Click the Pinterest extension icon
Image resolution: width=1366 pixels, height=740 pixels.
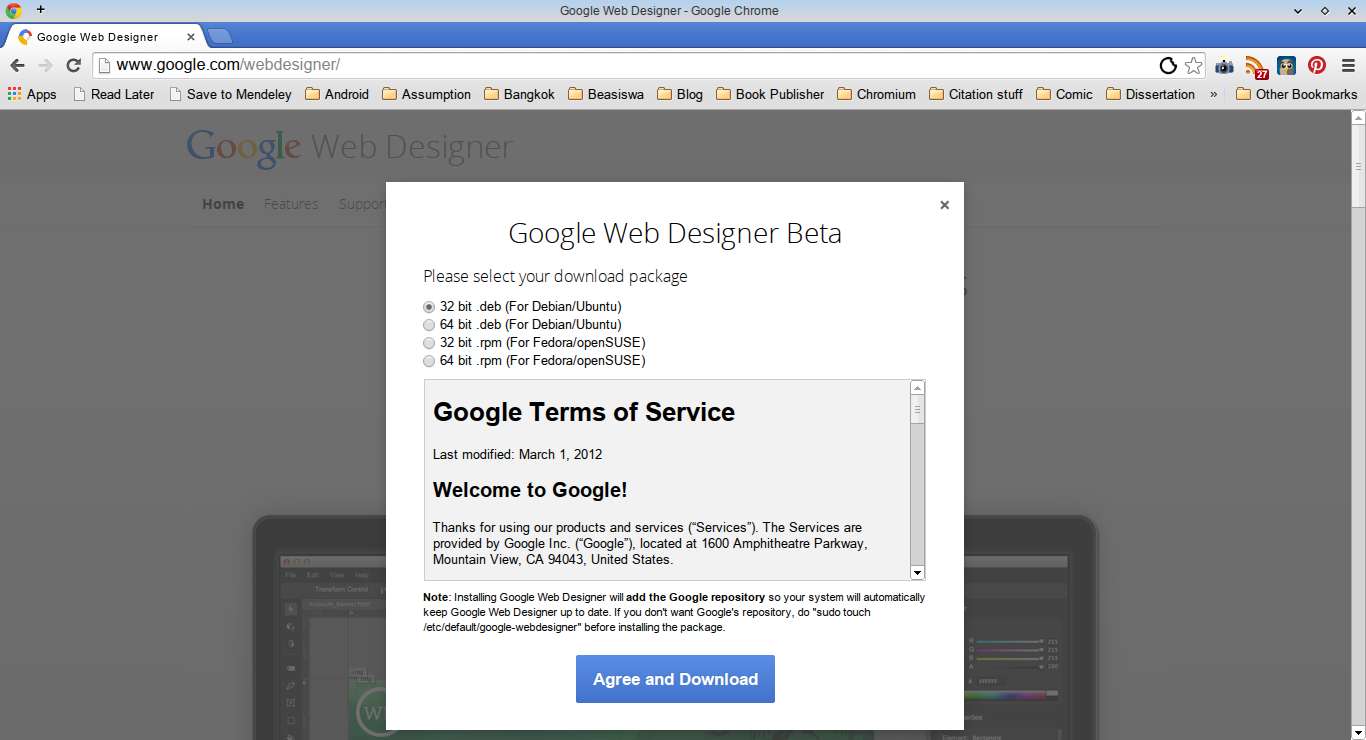[1317, 66]
